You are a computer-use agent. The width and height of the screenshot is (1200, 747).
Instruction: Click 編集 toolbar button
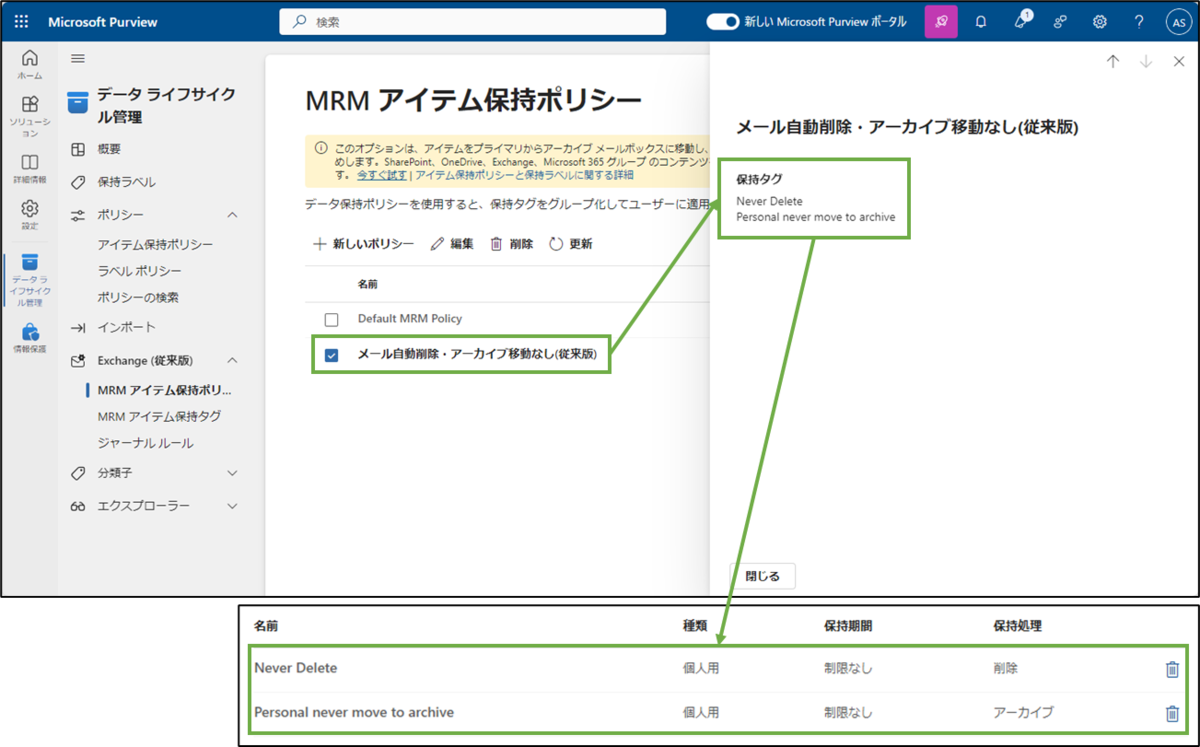[452, 244]
